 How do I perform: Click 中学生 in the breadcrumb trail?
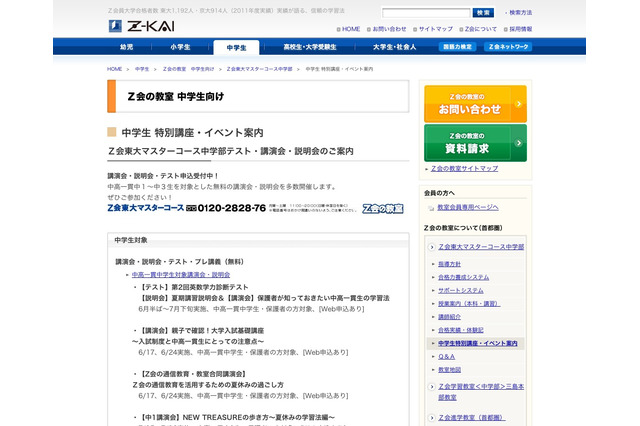click(142, 69)
